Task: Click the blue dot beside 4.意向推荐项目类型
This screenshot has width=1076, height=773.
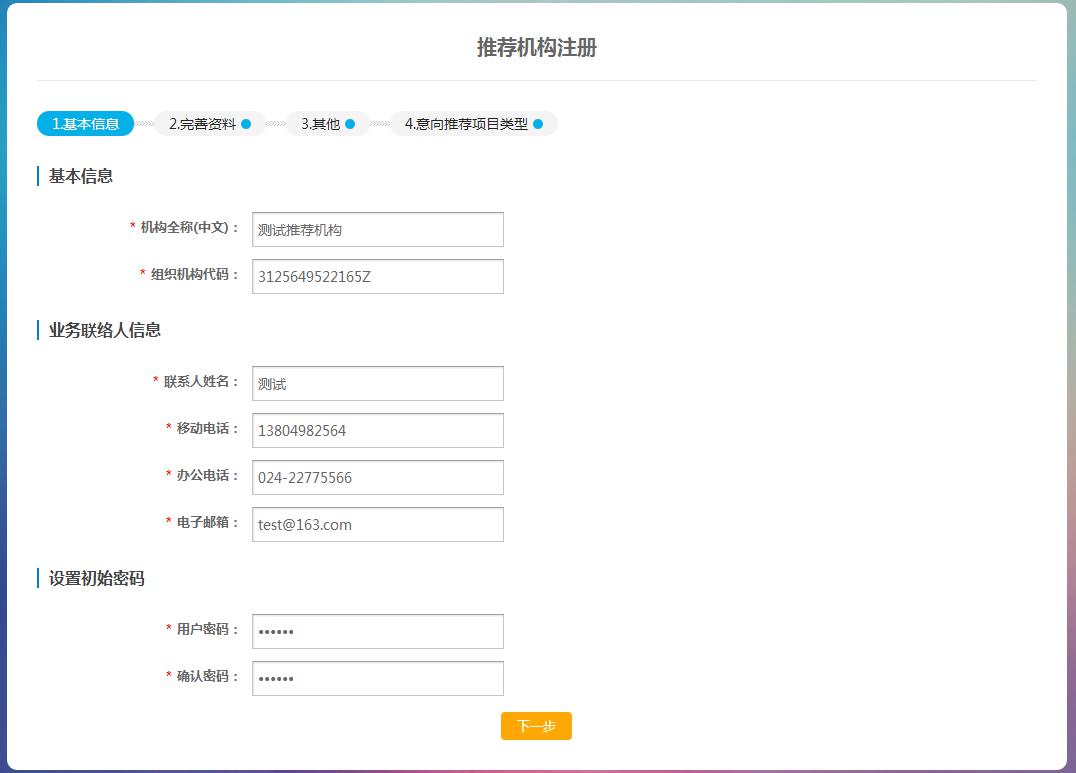Action: (x=538, y=124)
